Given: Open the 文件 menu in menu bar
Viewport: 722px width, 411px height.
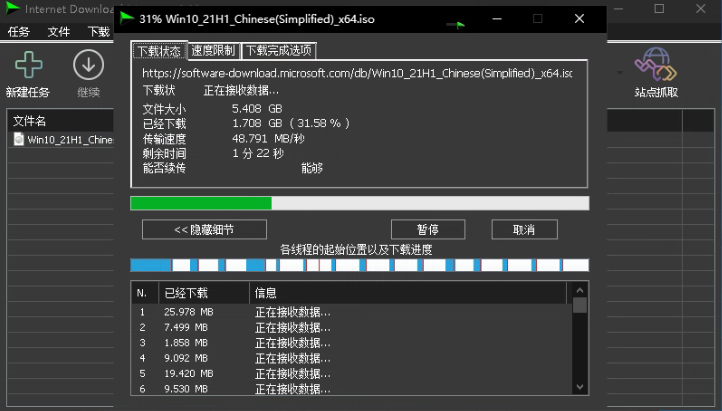Looking at the screenshot, I should click(59, 32).
